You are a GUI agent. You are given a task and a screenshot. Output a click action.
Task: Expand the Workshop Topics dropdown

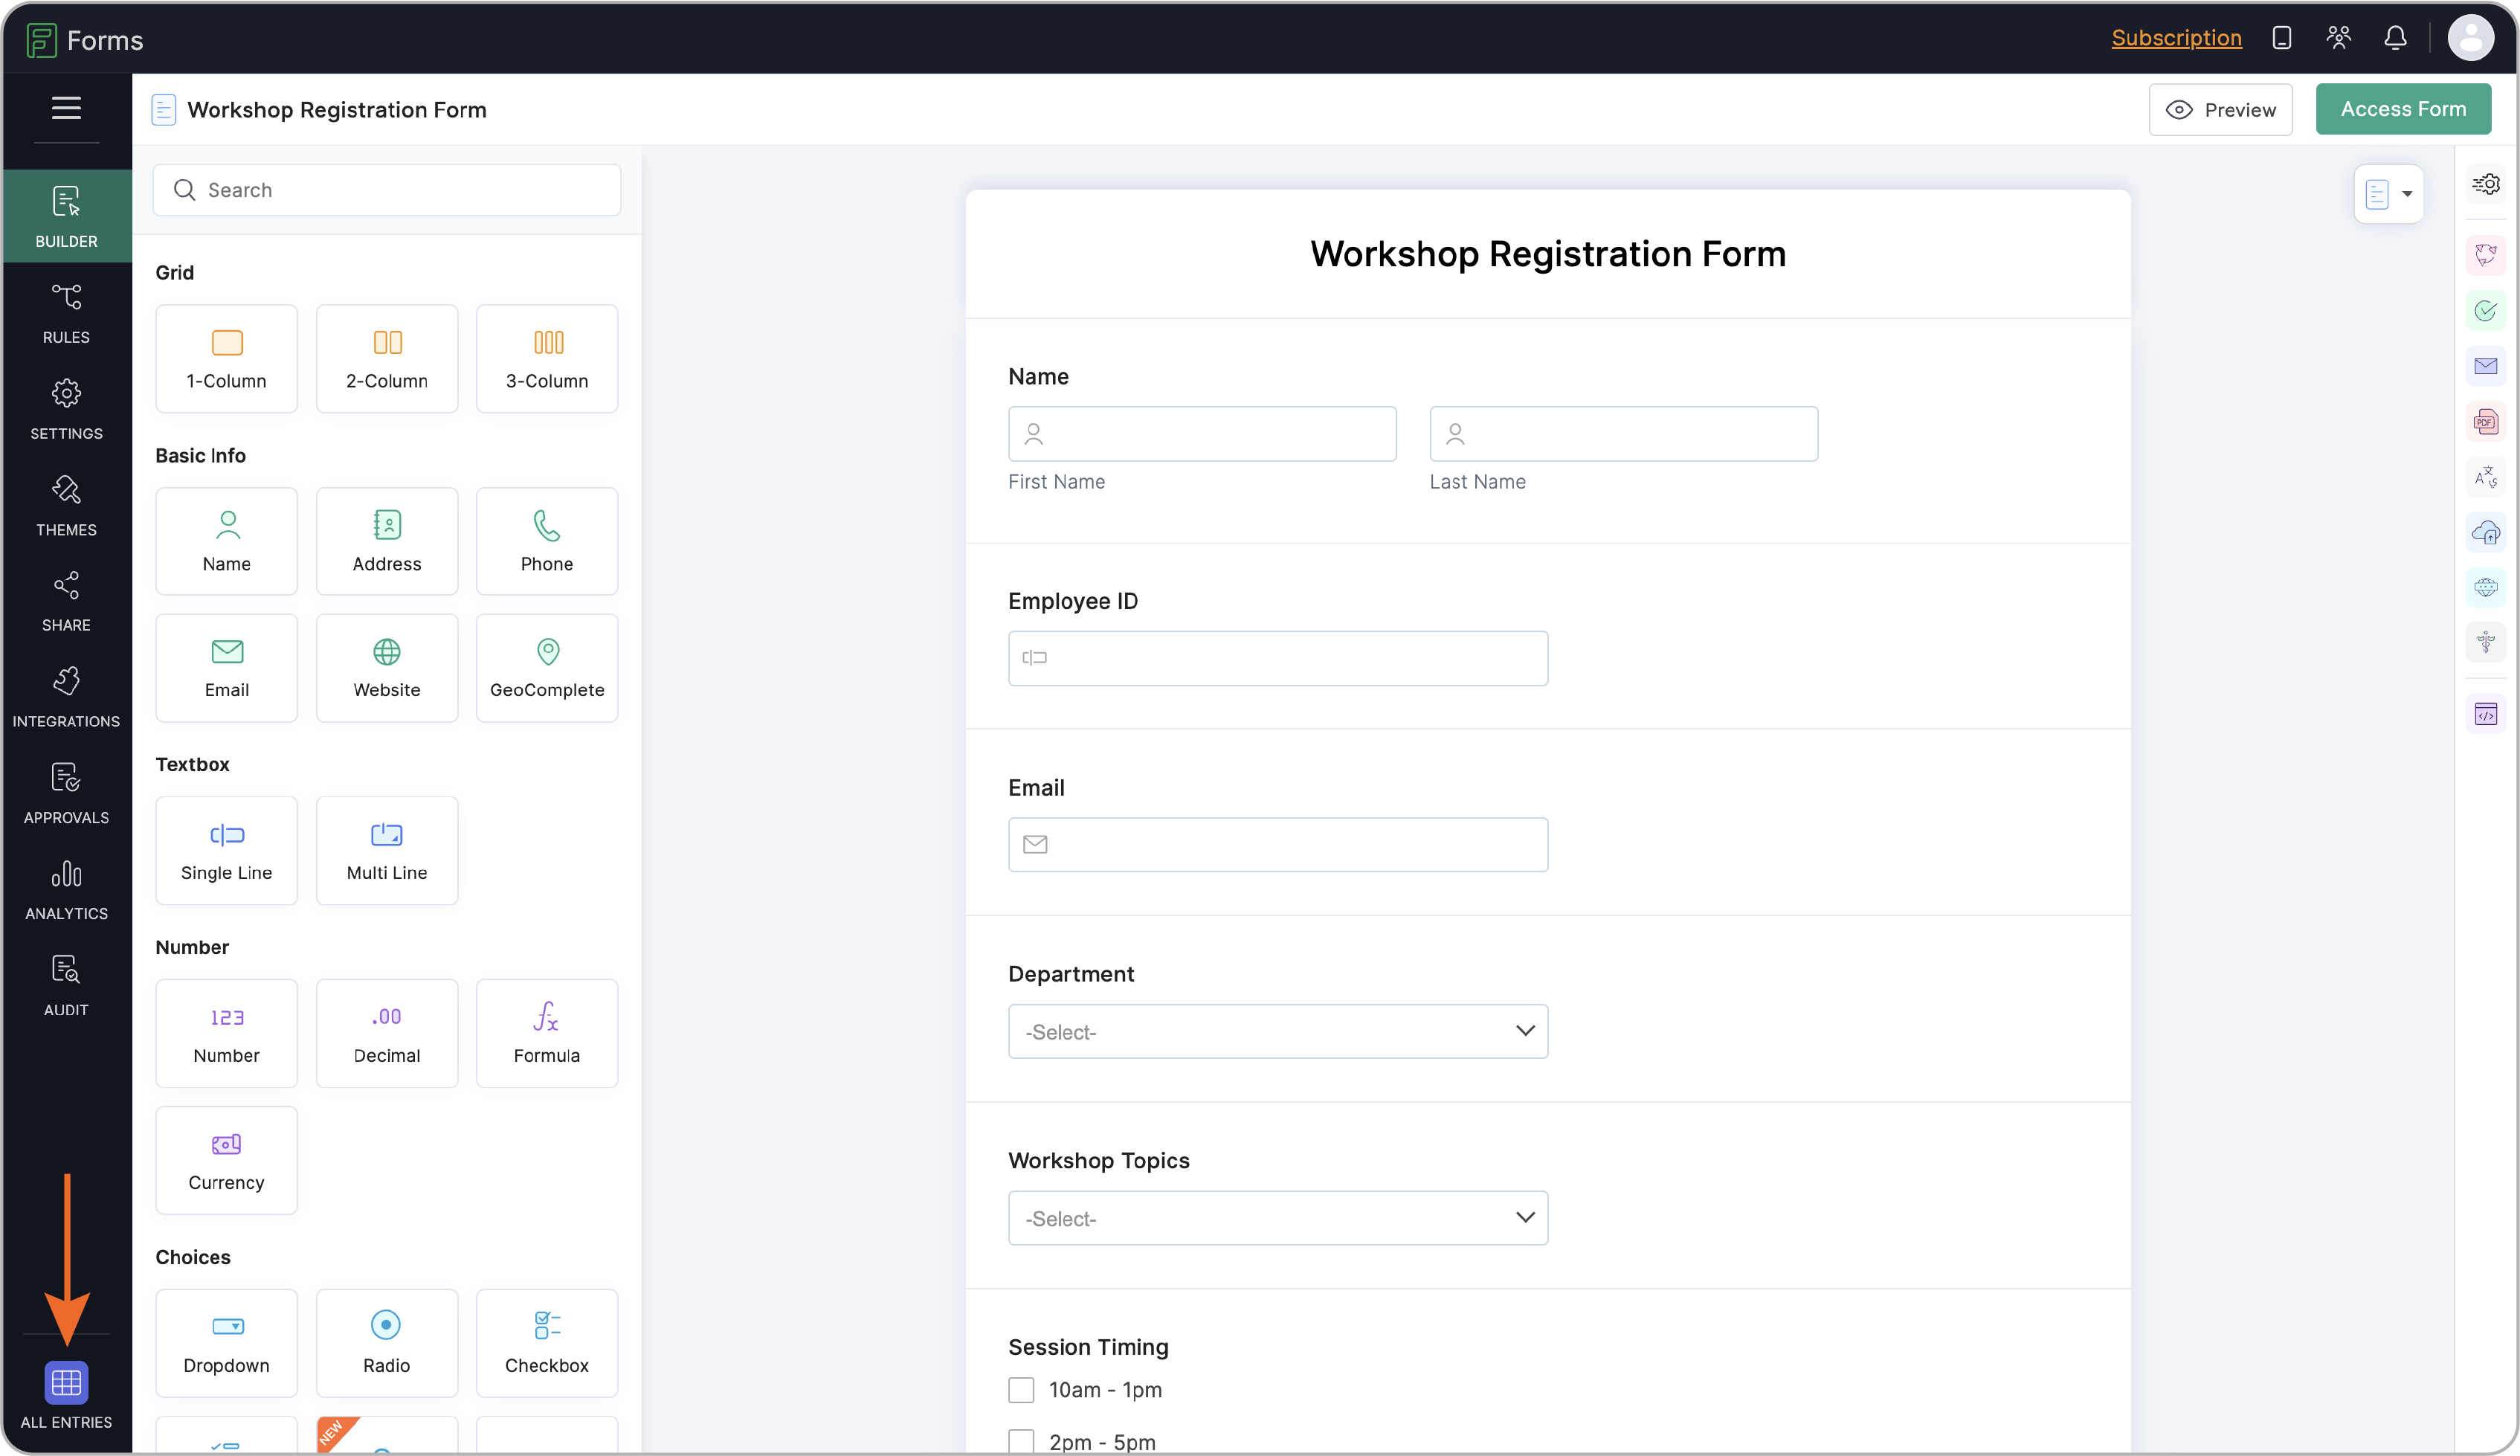coord(1278,1218)
